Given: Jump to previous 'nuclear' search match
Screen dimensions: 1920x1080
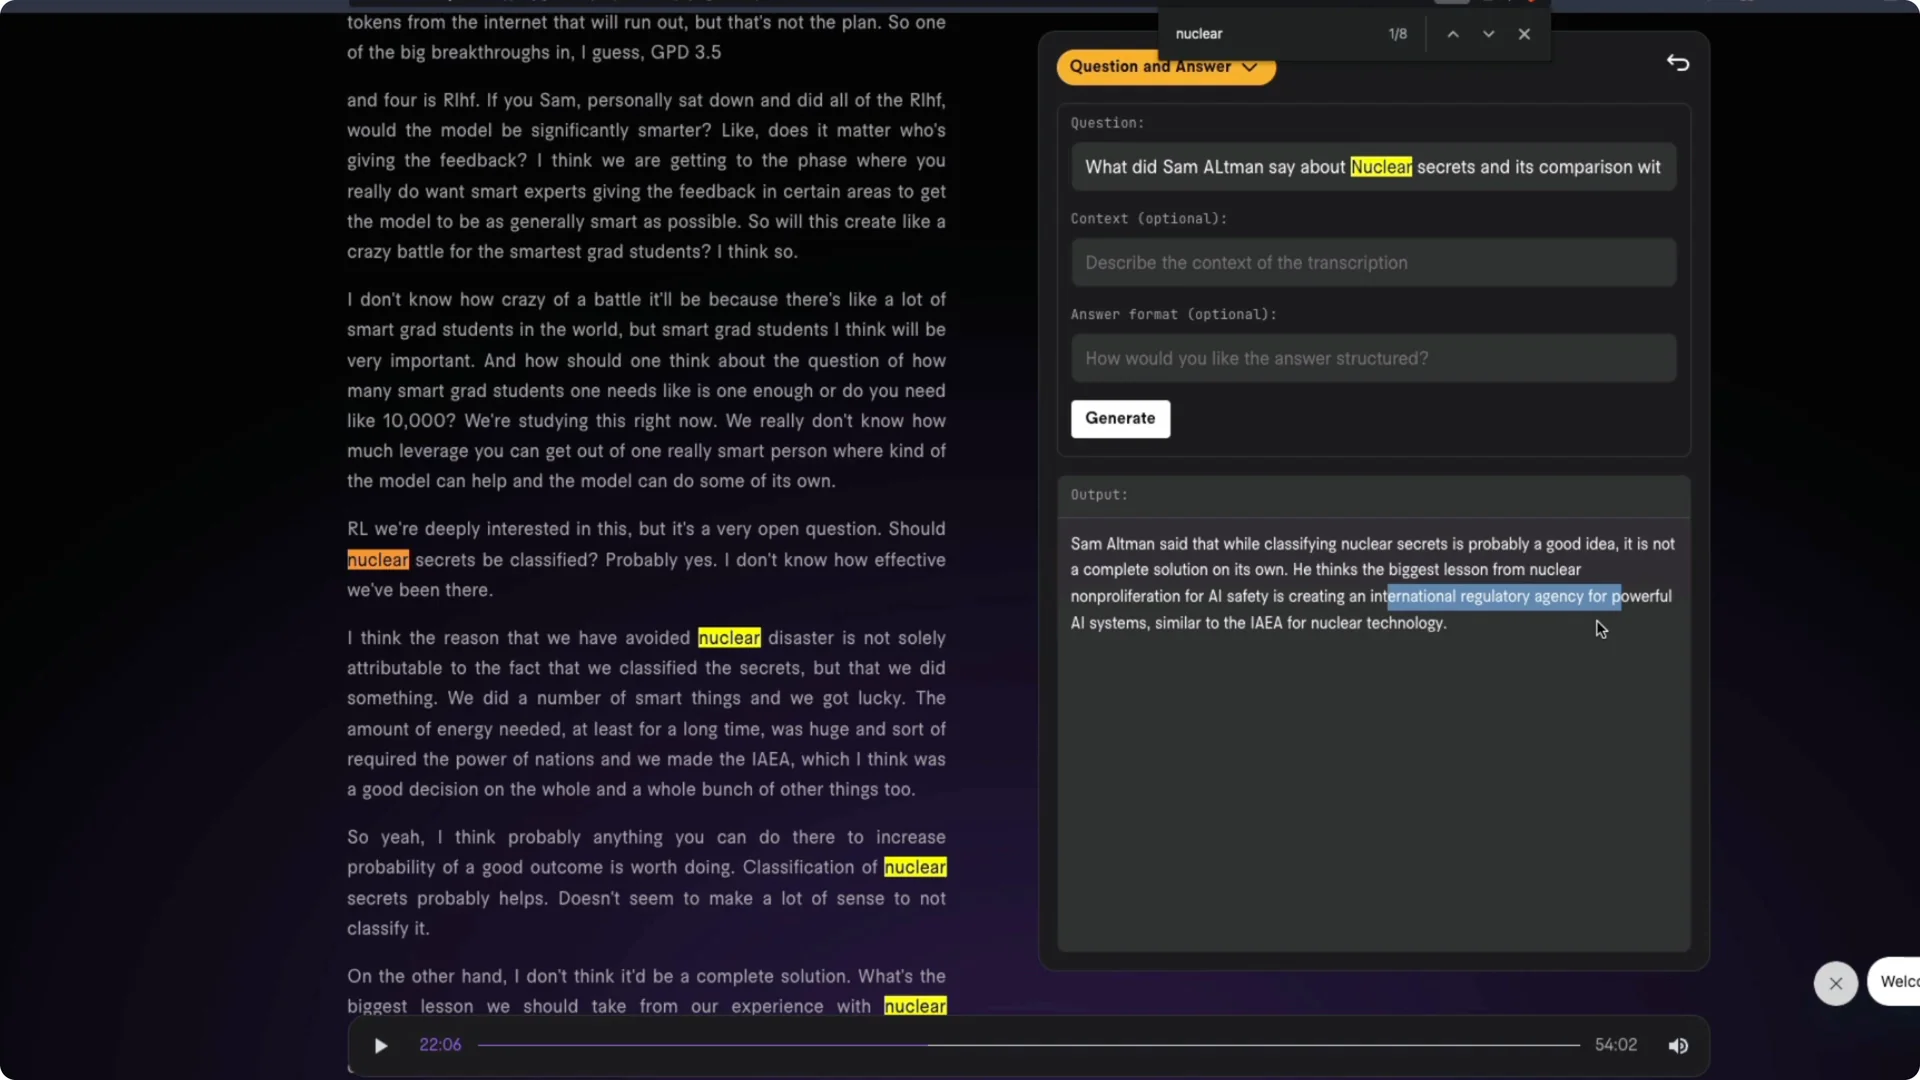Looking at the screenshot, I should pos(1452,33).
